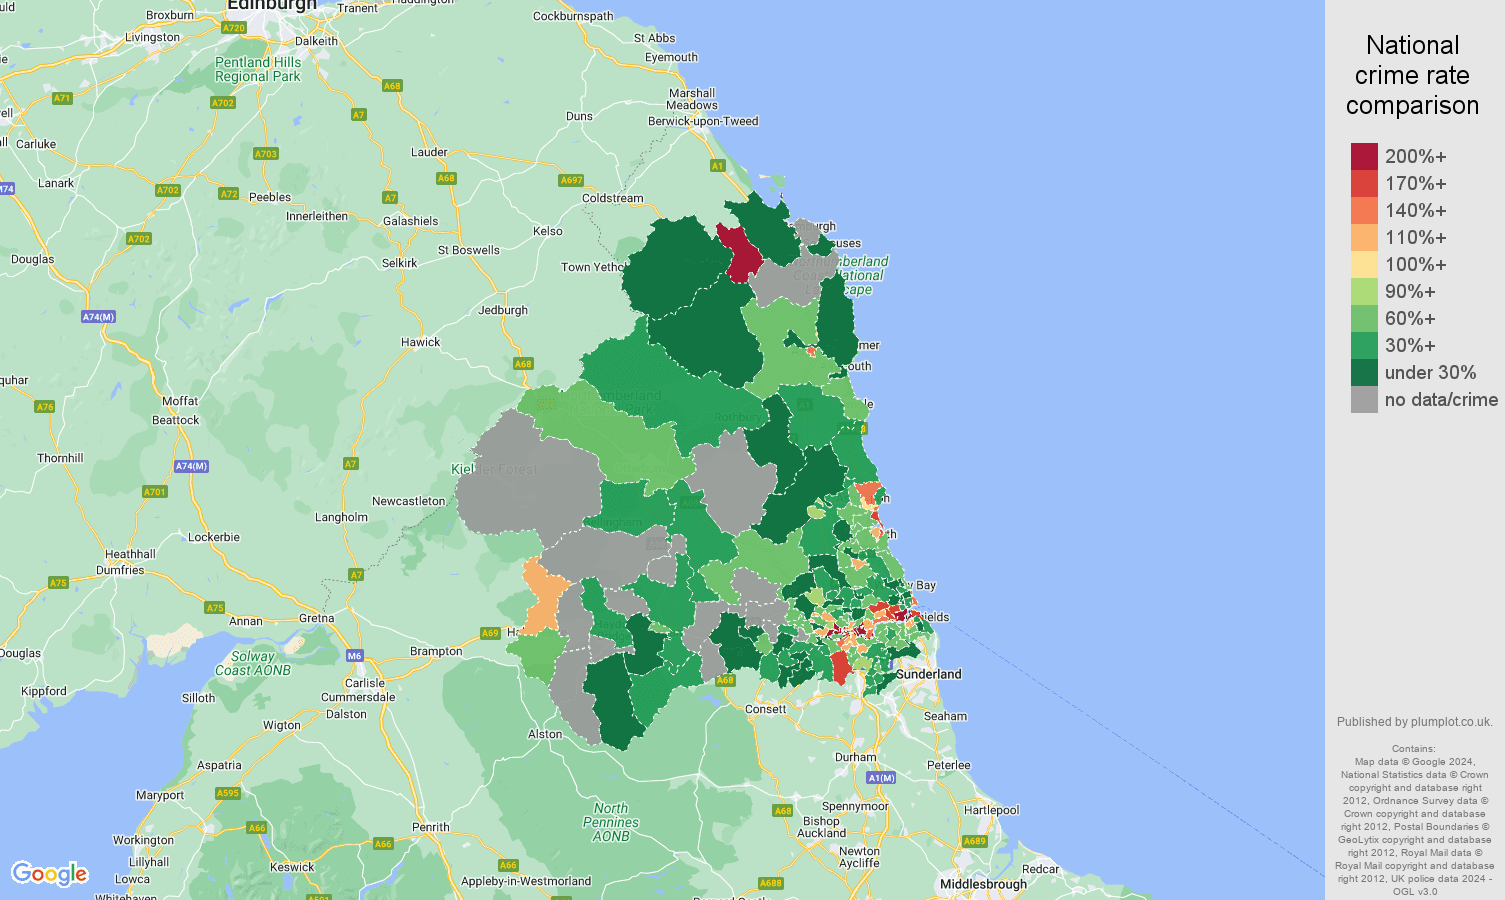Screen dimensions: 1505x900
Task: Click the 90%+ light green legend swatch
Action: click(1364, 291)
